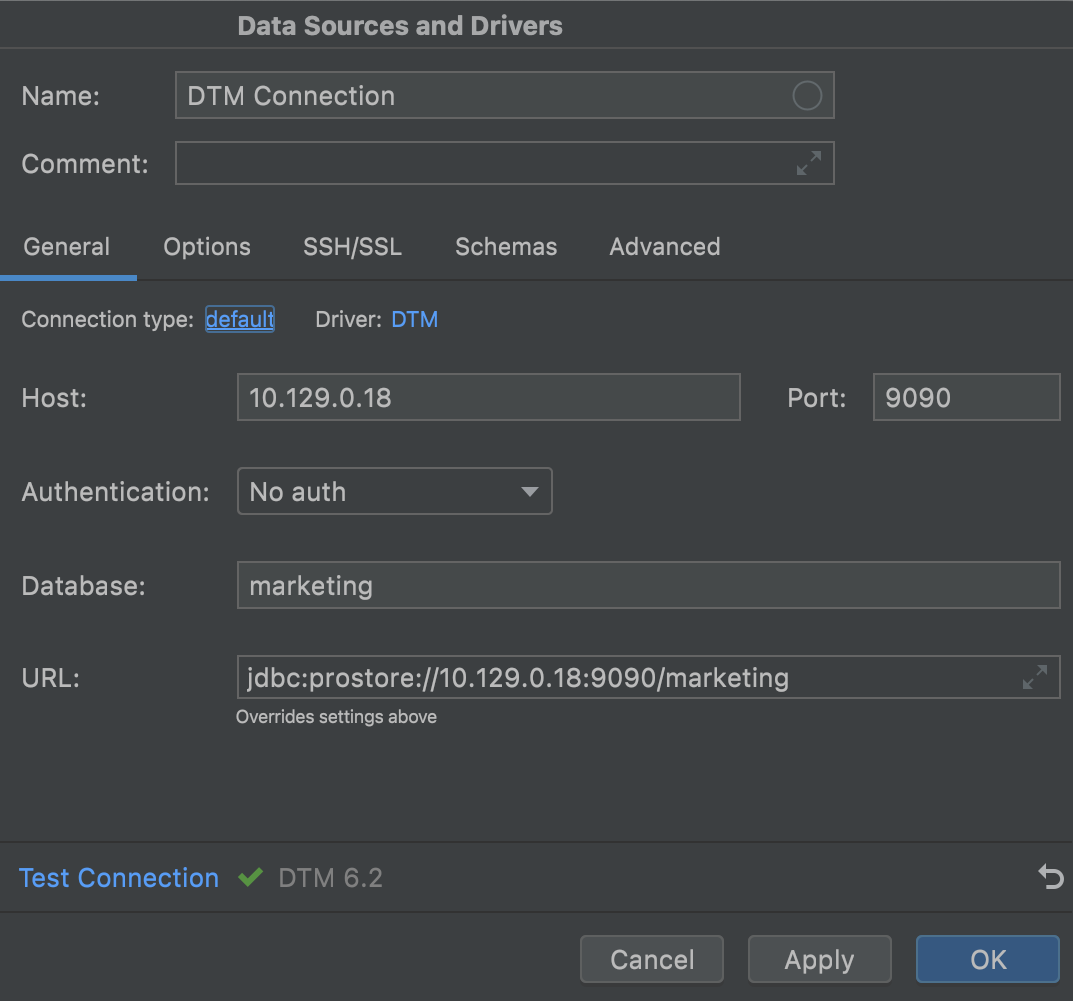Go to the Advanced tab
Image resolution: width=1073 pixels, height=1001 pixels.
click(665, 247)
